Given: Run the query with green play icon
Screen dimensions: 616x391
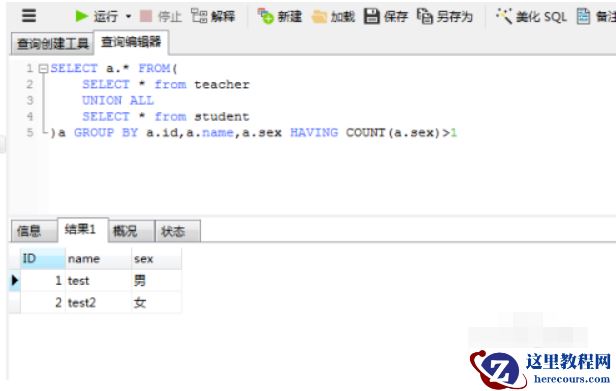Looking at the screenshot, I should pos(81,16).
